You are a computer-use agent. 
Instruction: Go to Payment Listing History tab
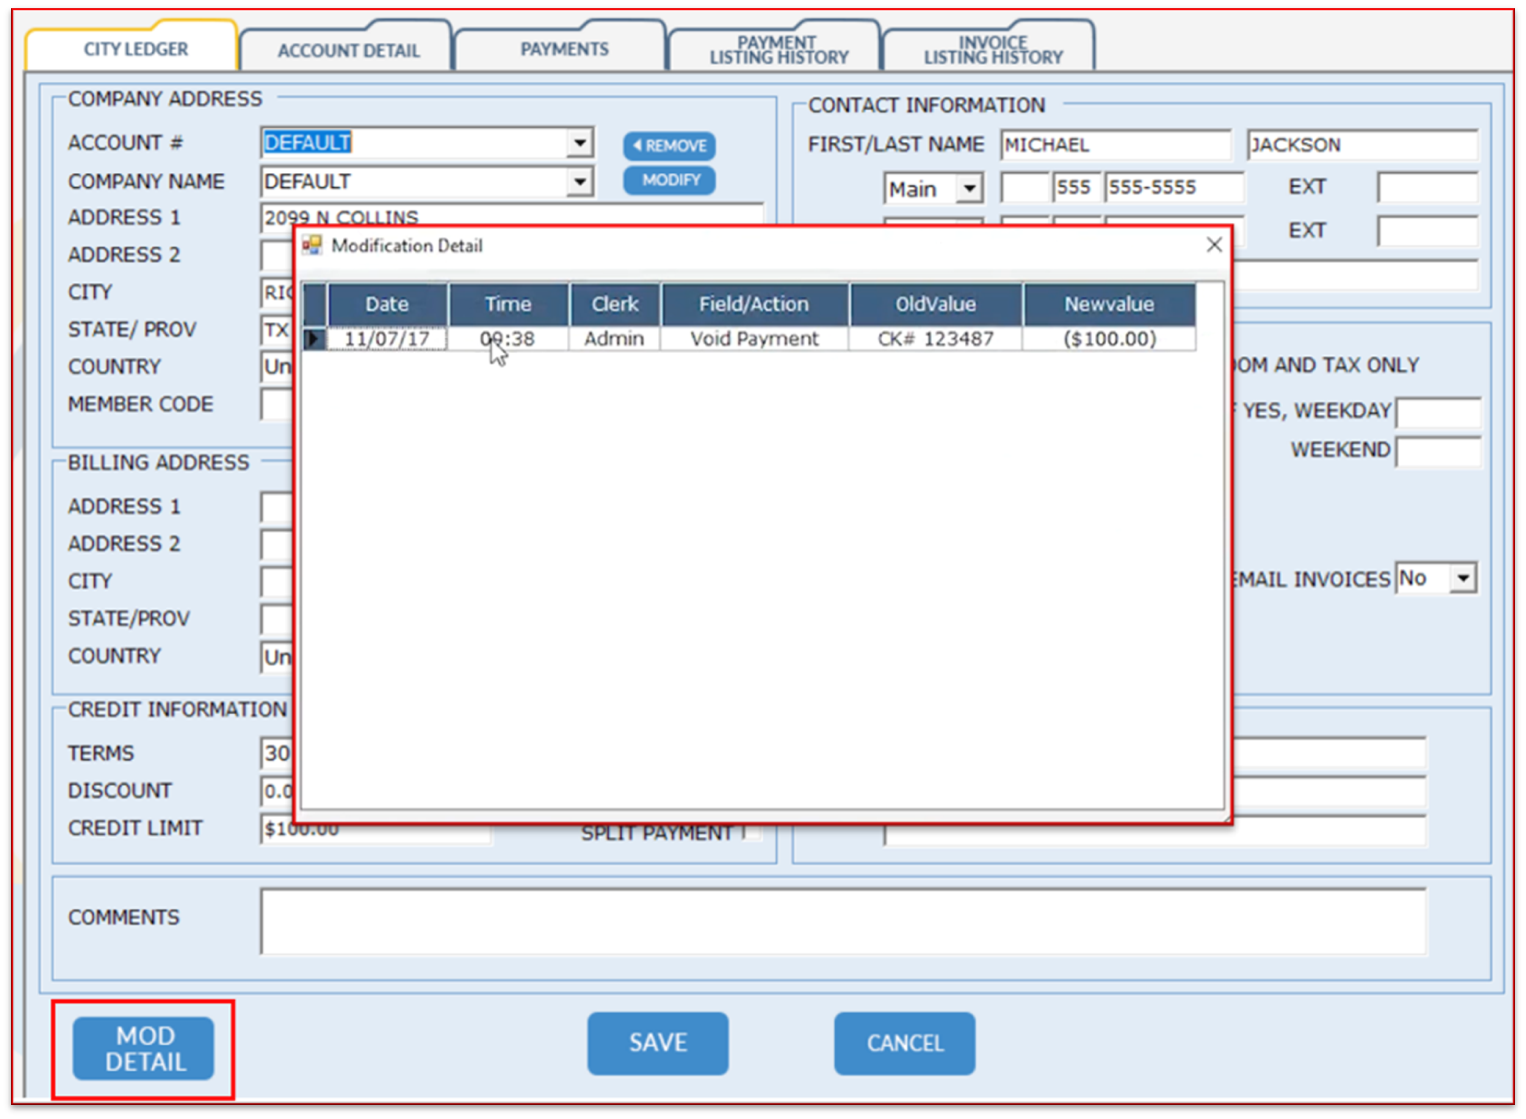(x=778, y=50)
